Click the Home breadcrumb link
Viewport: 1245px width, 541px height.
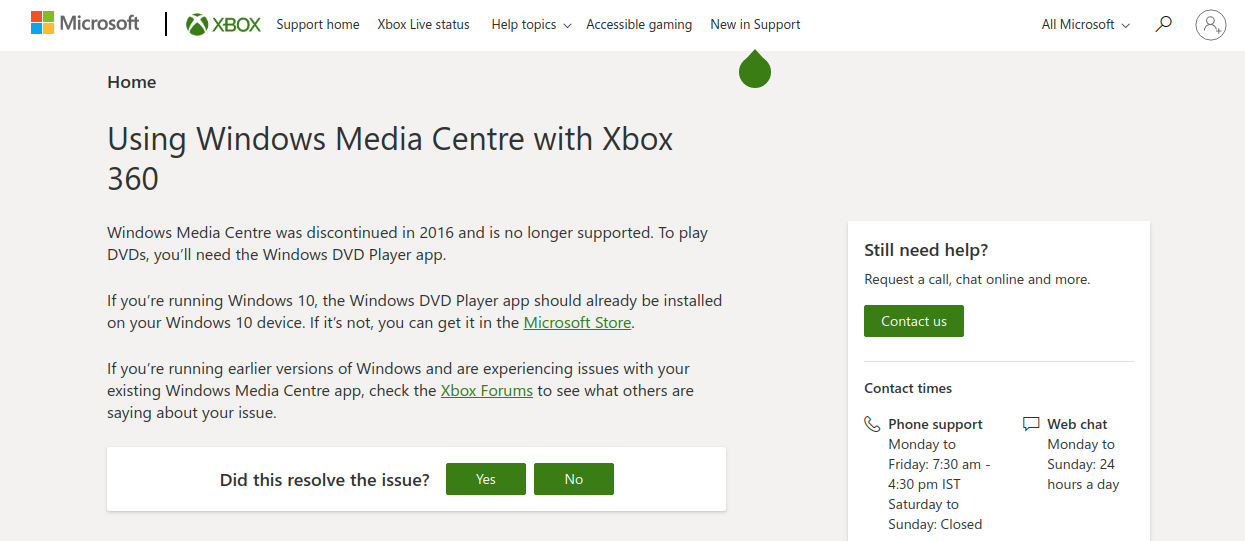tap(132, 82)
